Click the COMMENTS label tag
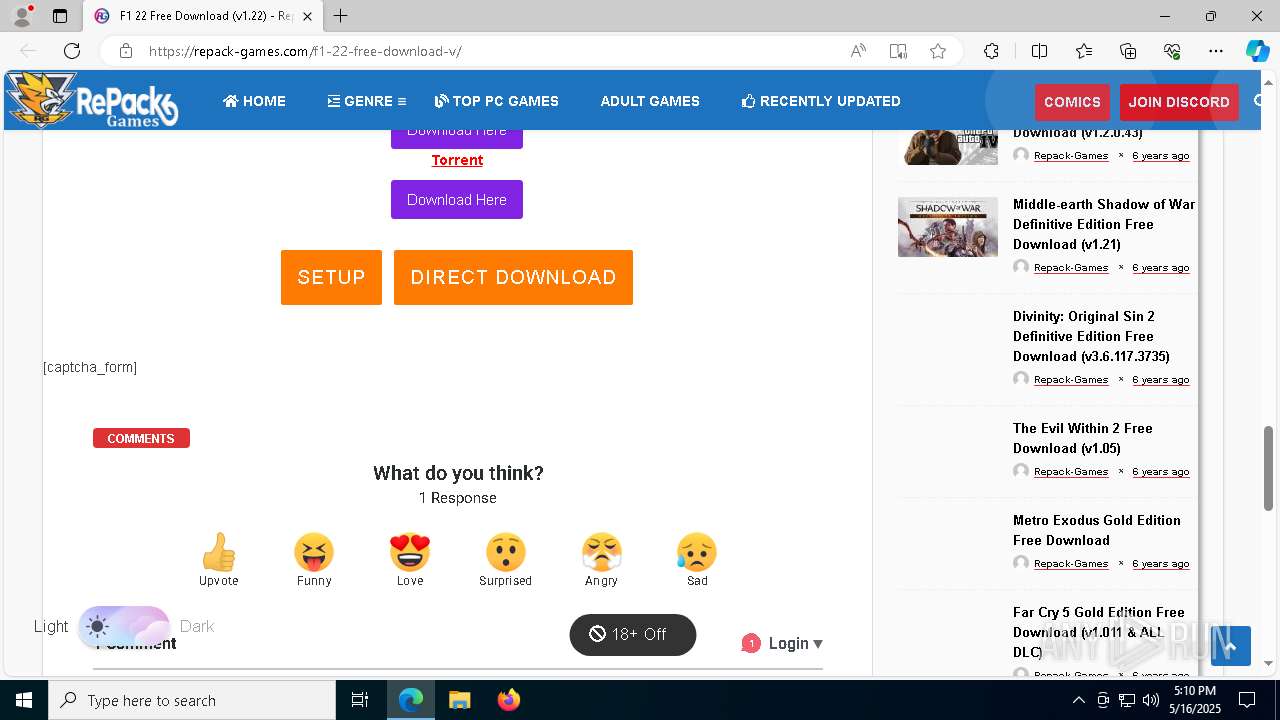Screen dimensions: 1280x720 point(141,438)
